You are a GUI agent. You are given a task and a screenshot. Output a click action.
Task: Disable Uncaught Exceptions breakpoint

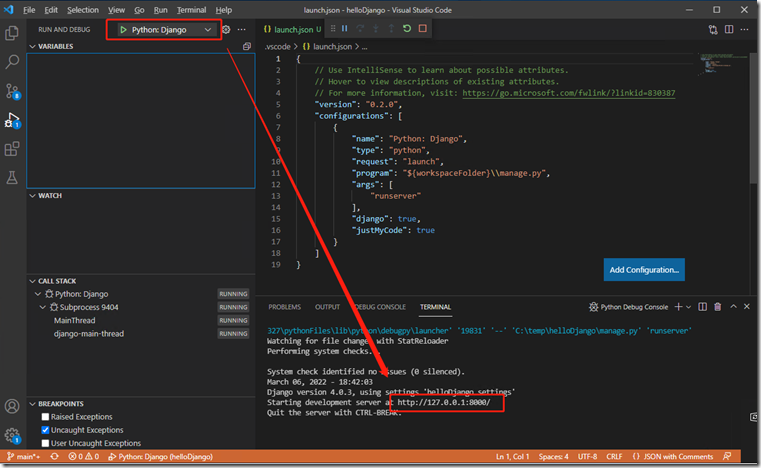coord(45,430)
